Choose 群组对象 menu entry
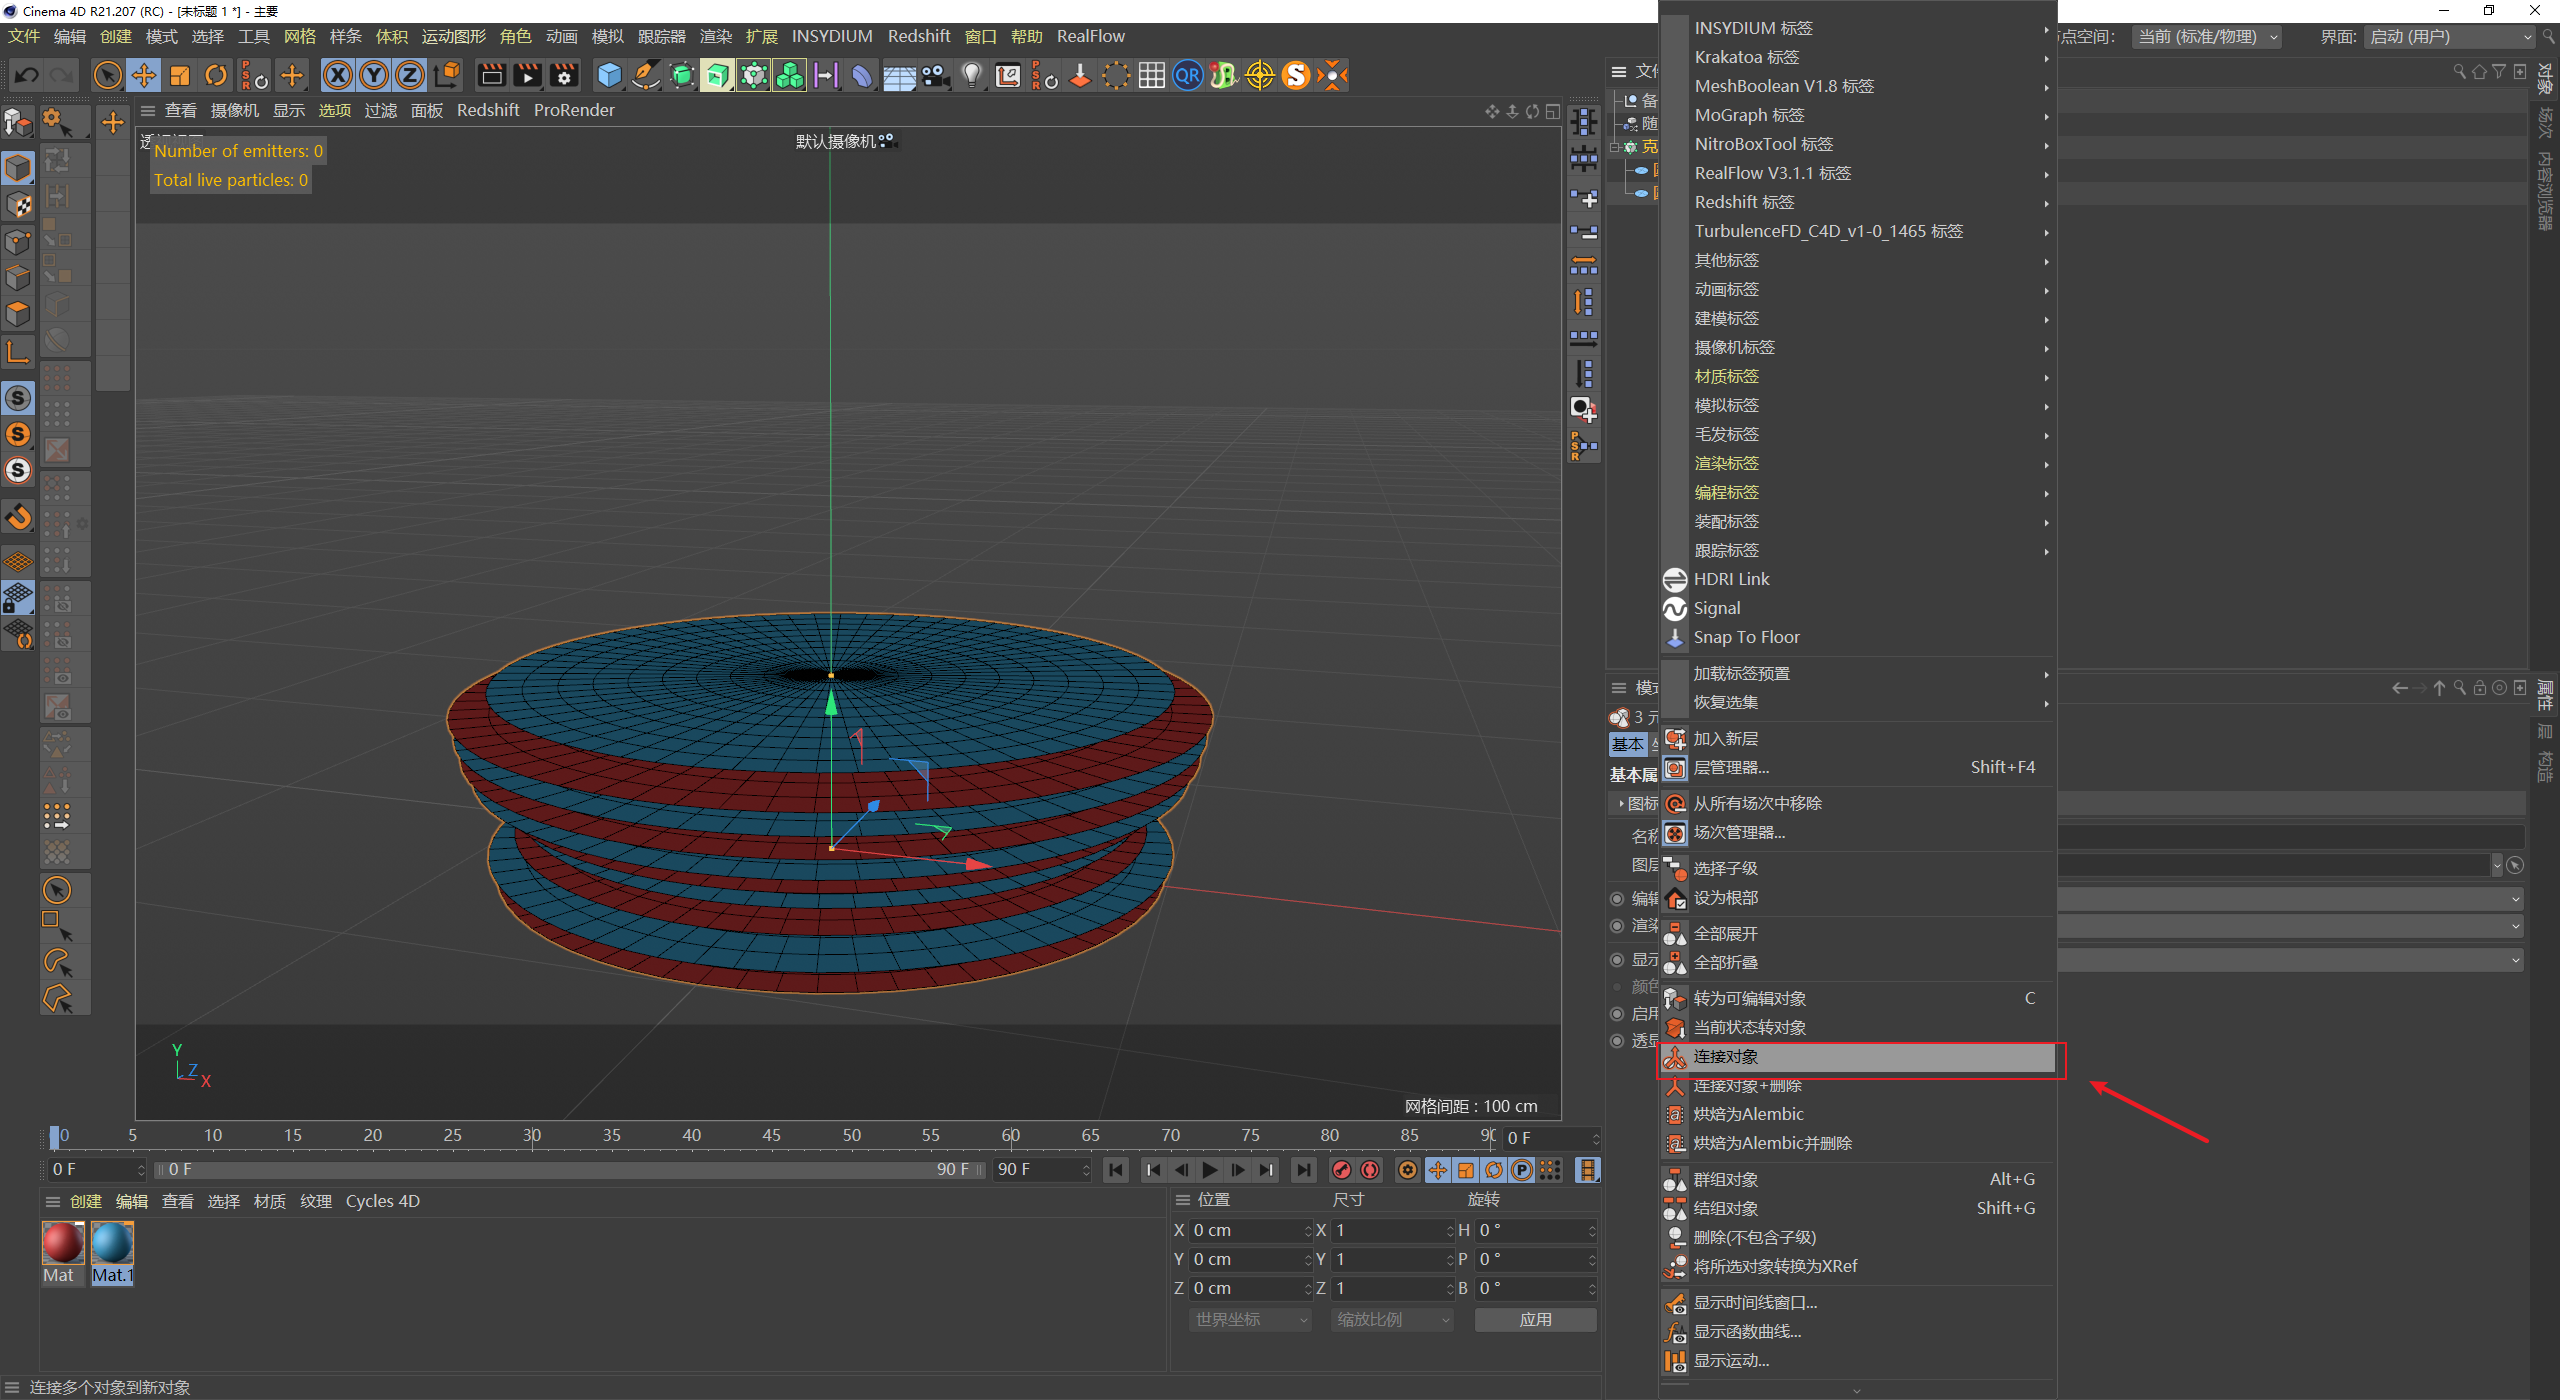Viewport: 2560px width, 1400px height. pos(1858,1180)
